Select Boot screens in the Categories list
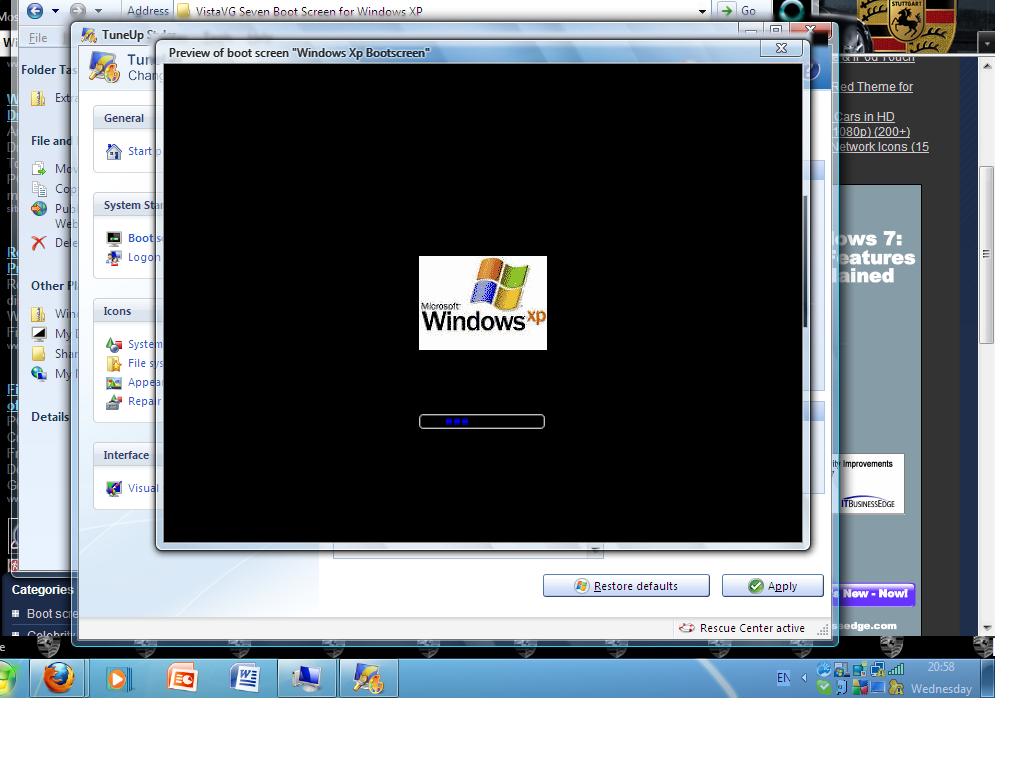 click(40, 612)
